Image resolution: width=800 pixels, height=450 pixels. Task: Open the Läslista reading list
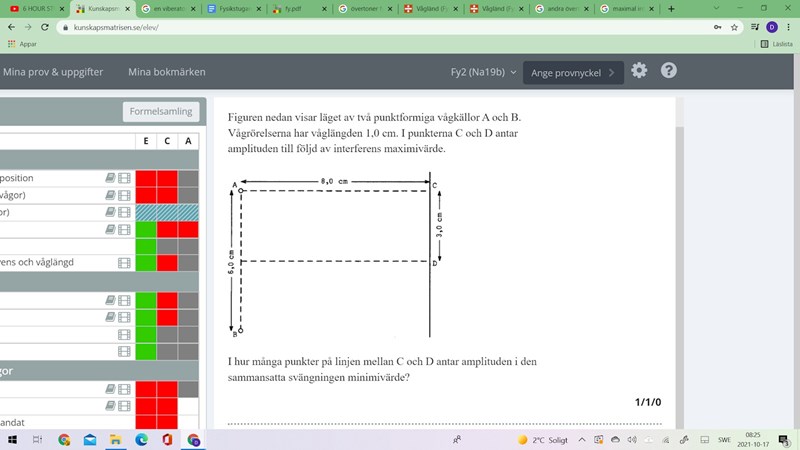pos(775,44)
